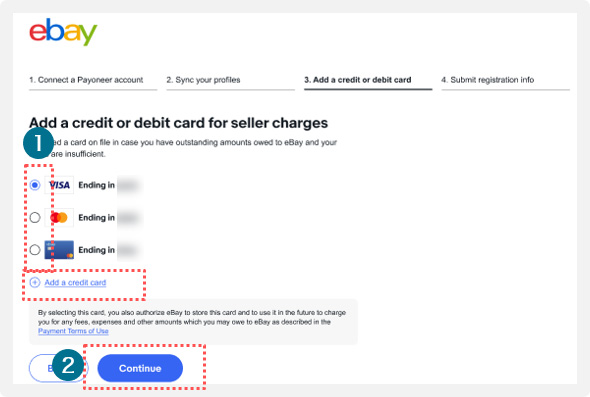Click the Continue button
This screenshot has width=590, height=397.
pyautogui.click(x=140, y=368)
